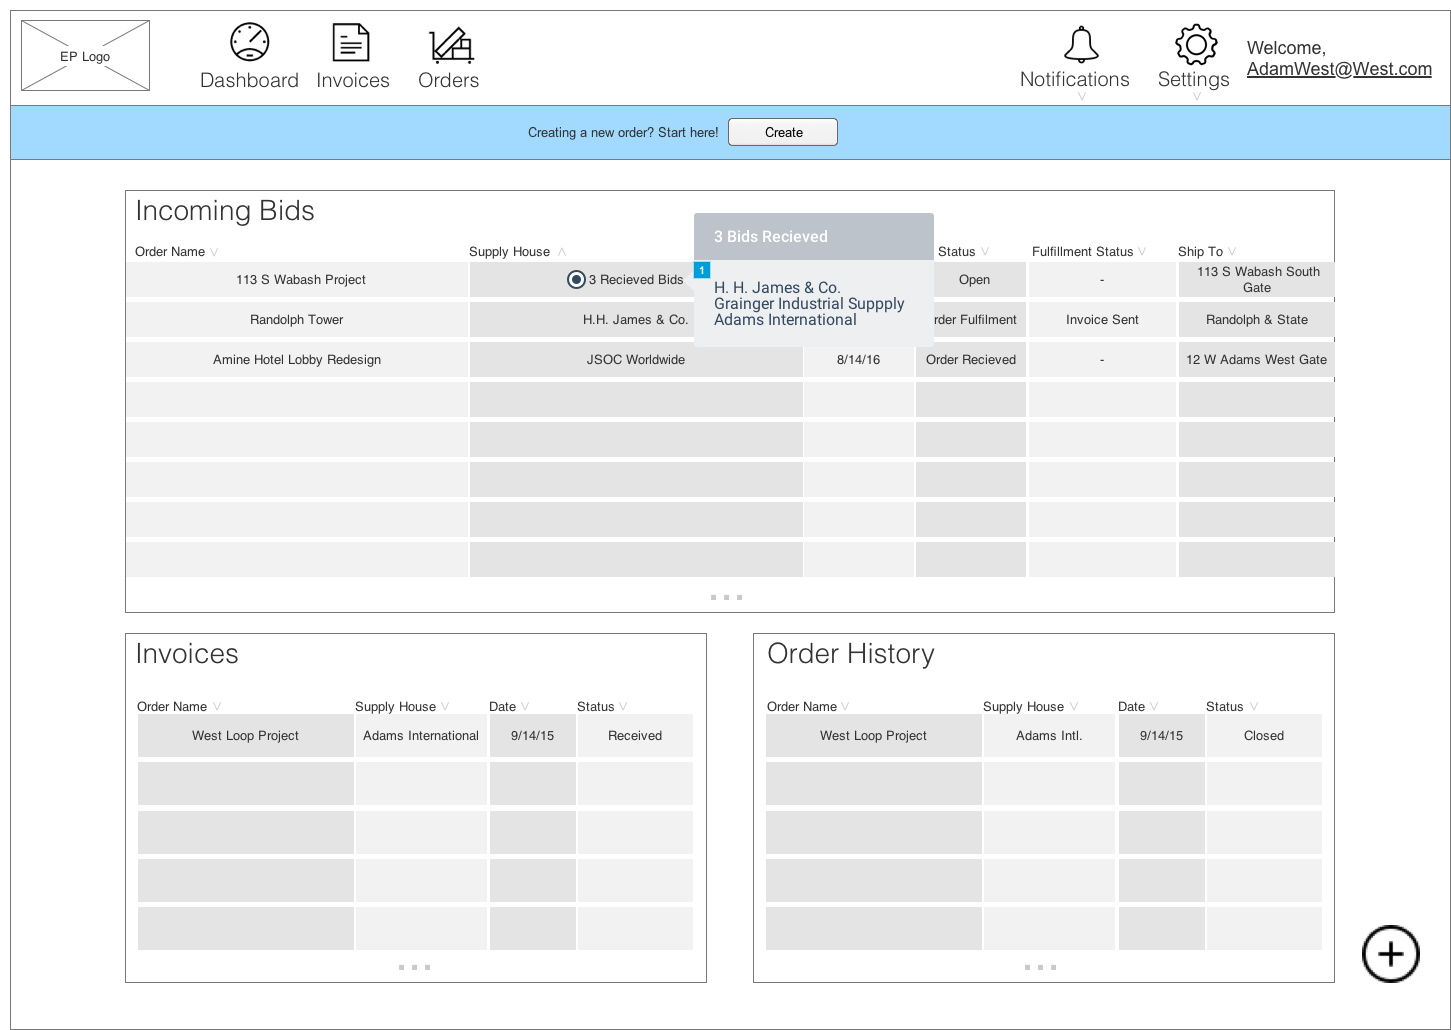This screenshot has height=1030, width=1451.
Task: Sort Invoices by Date arrow
Action: coord(525,707)
